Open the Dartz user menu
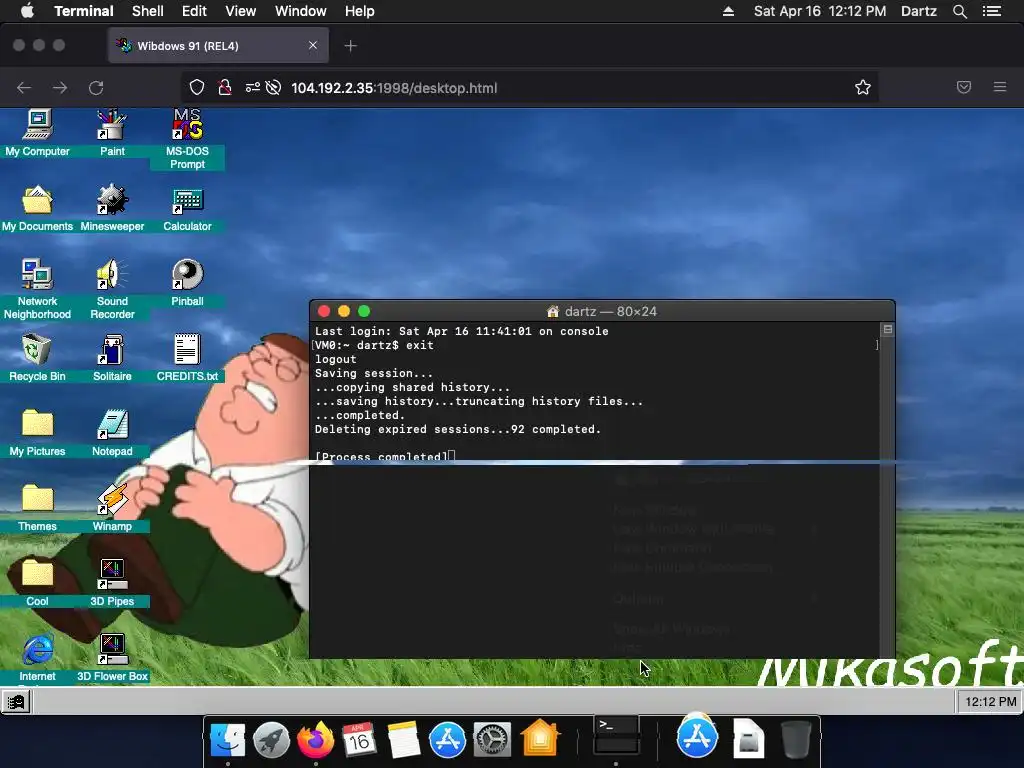 click(918, 11)
